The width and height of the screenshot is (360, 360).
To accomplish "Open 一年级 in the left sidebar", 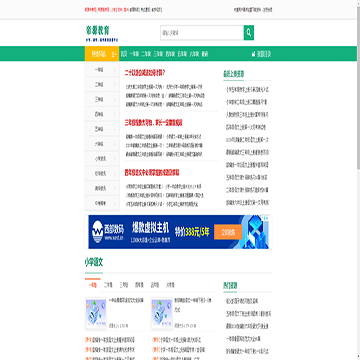I will (x=102, y=70).
